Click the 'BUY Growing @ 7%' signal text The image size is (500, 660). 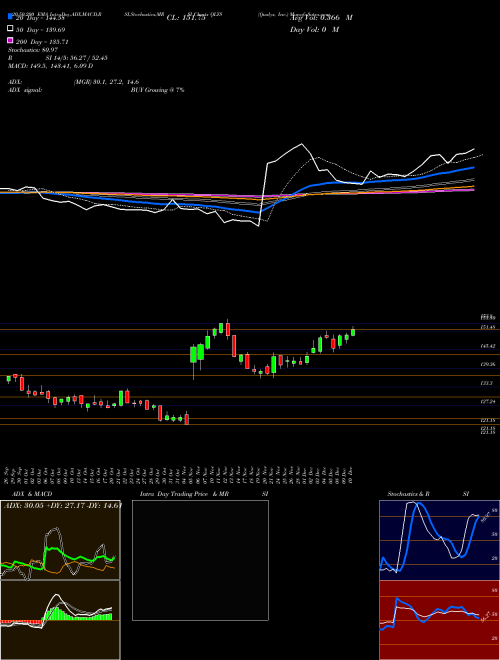point(157,90)
